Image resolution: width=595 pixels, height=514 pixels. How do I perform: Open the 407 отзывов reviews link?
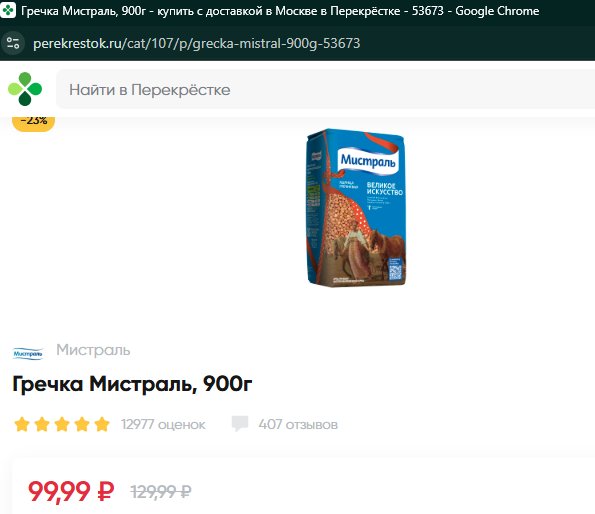click(x=298, y=424)
